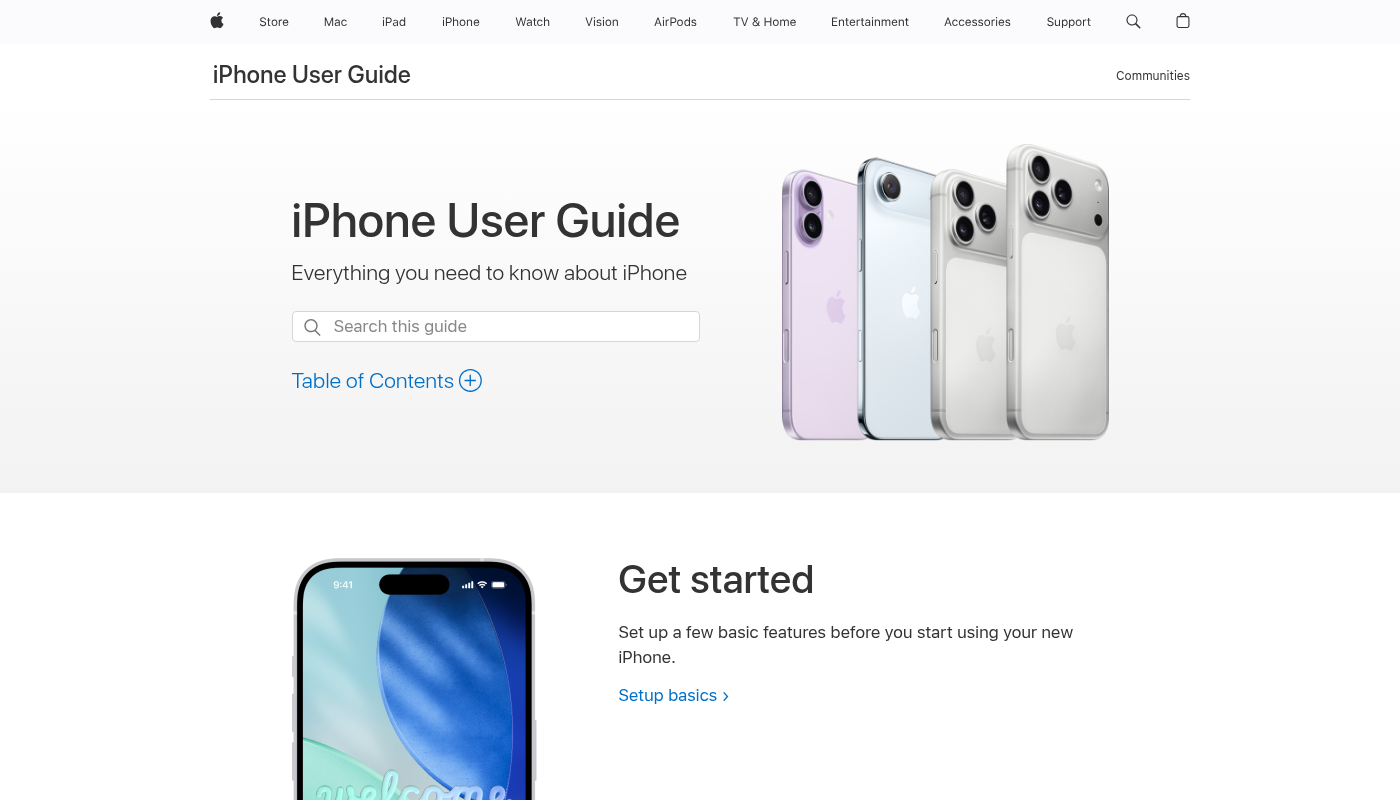The height and width of the screenshot is (800, 1400).
Task: Open the TV & Home menu
Action: 765,22
